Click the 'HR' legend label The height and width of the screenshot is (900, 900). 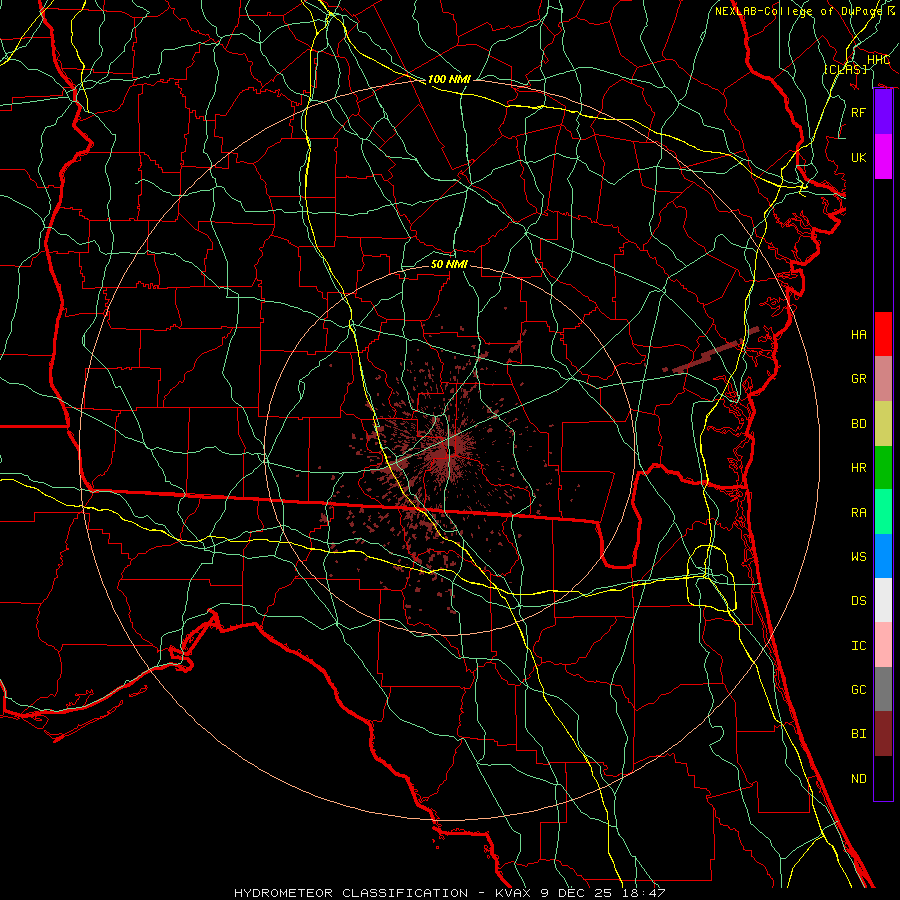[x=859, y=468]
